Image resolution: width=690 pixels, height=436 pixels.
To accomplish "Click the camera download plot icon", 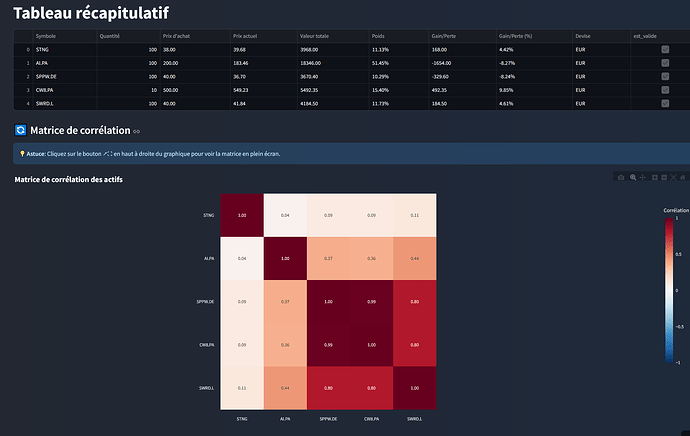I will click(x=621, y=177).
